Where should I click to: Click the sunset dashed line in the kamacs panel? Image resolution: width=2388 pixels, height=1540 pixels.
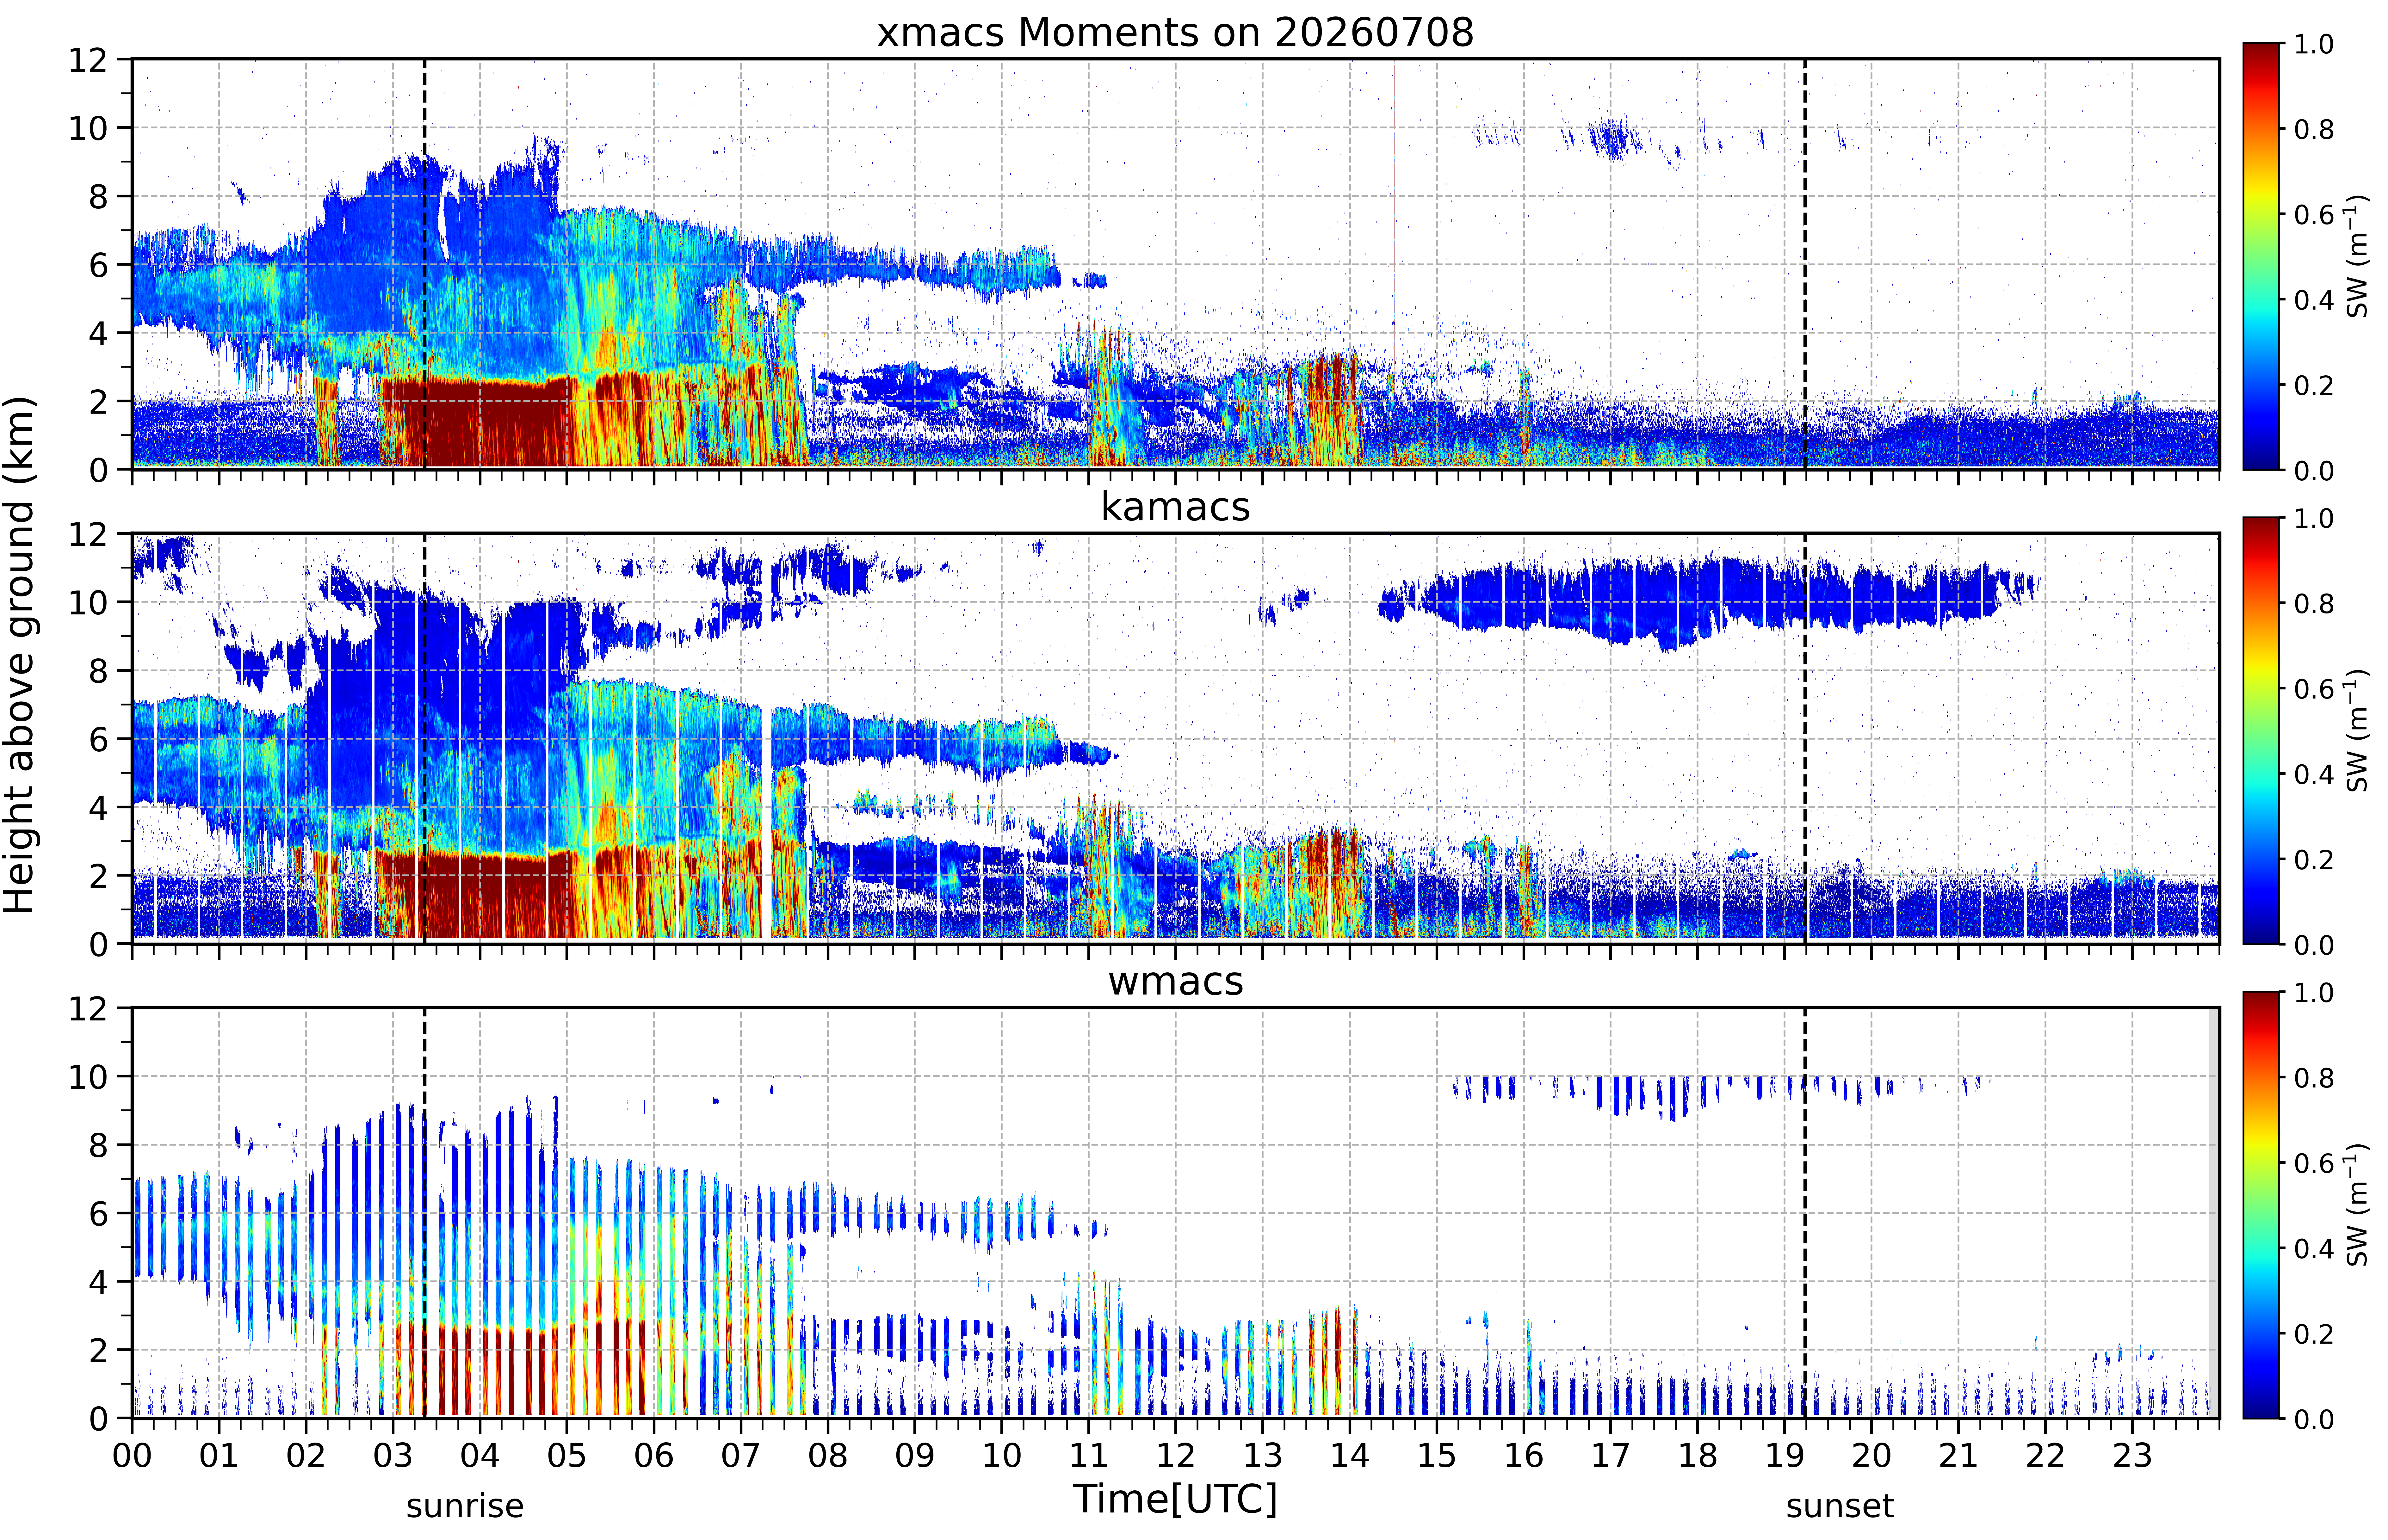(x=1805, y=738)
